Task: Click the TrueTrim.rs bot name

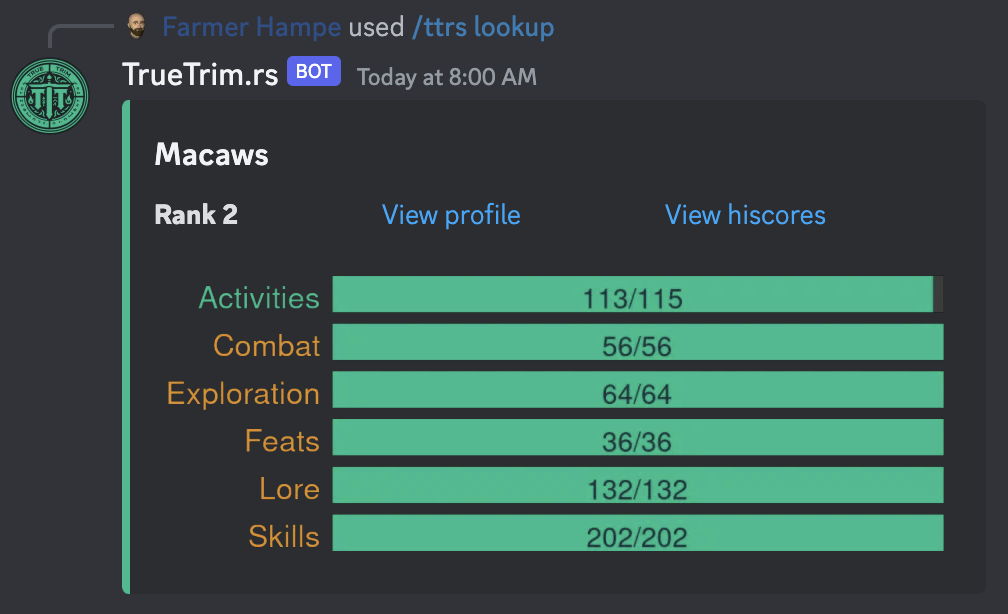Action: pos(200,75)
